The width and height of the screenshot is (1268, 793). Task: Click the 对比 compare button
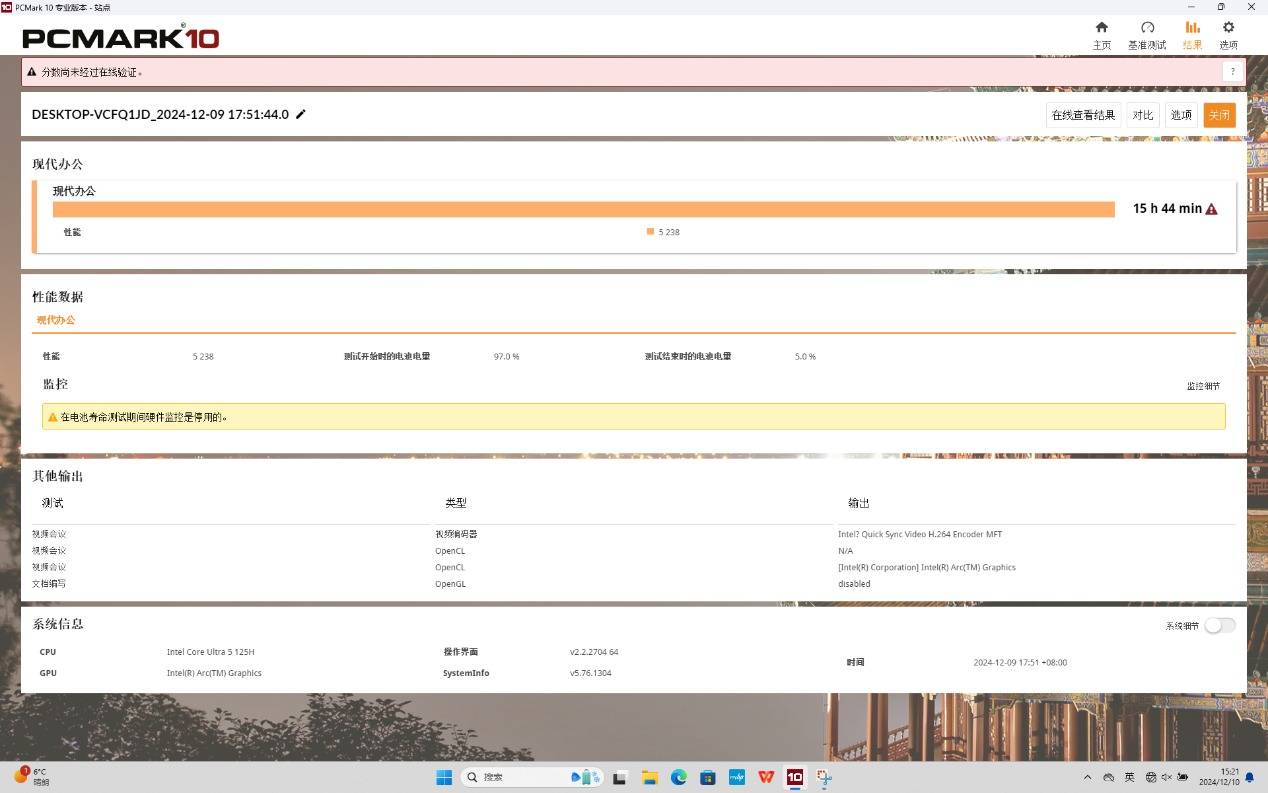coord(1142,115)
